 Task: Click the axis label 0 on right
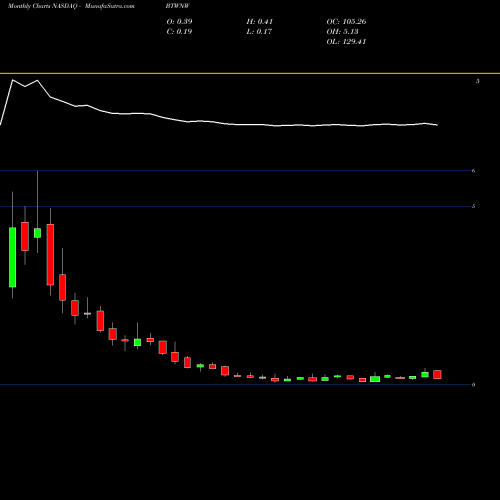point(473,385)
